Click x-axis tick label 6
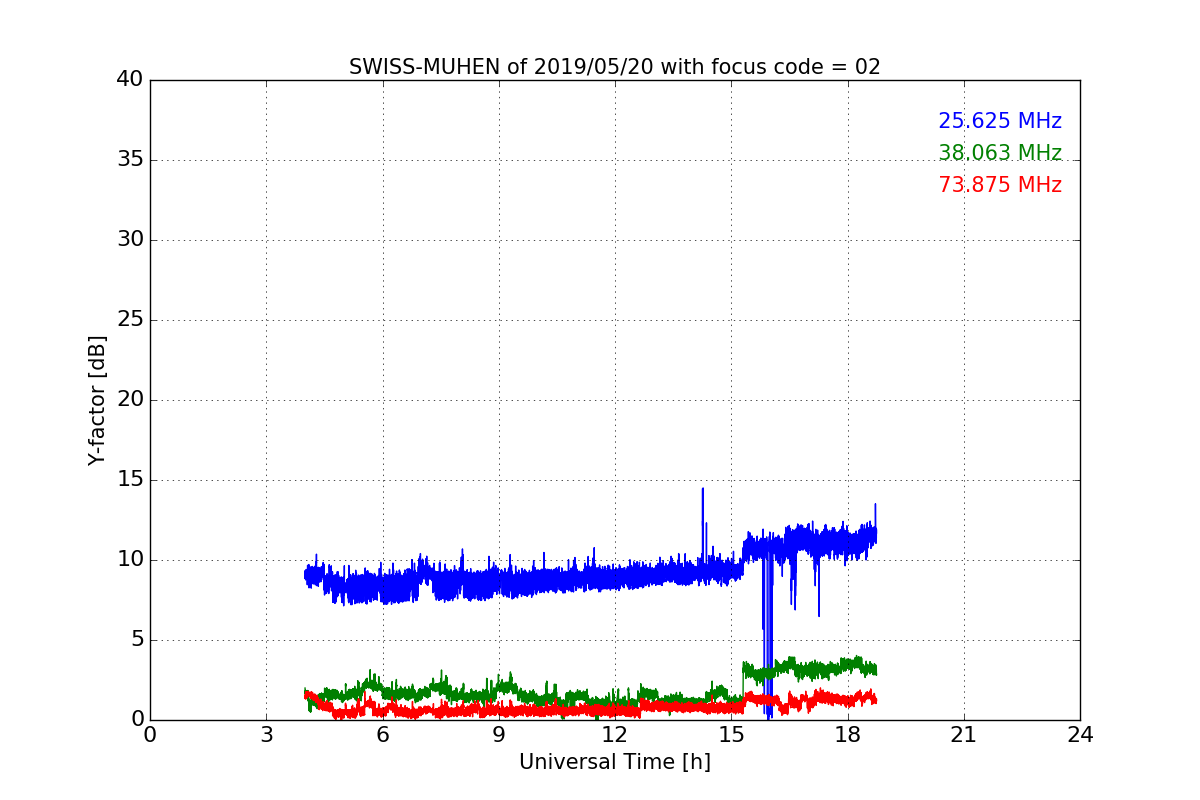Viewport: 1200px width, 800px height. click(x=382, y=734)
